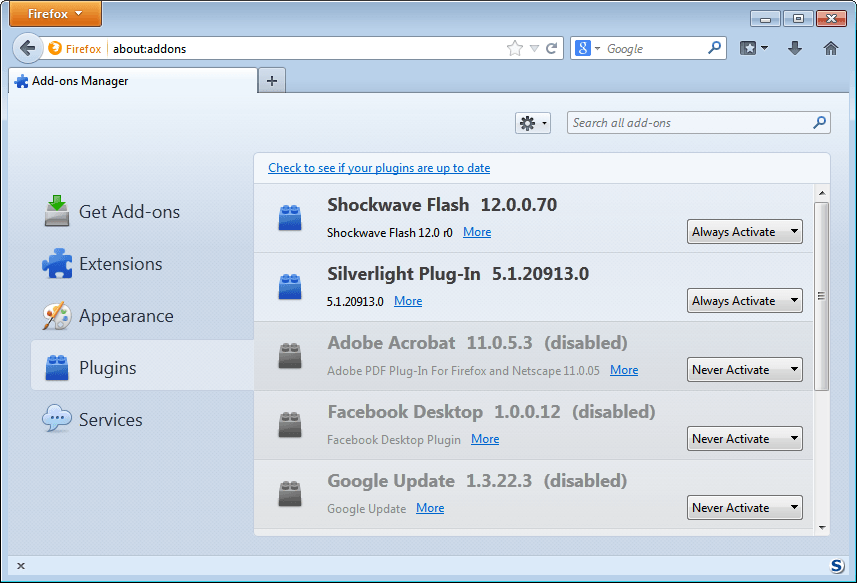The width and height of the screenshot is (857, 583).
Task: Open a new tab with plus button
Action: (272, 81)
